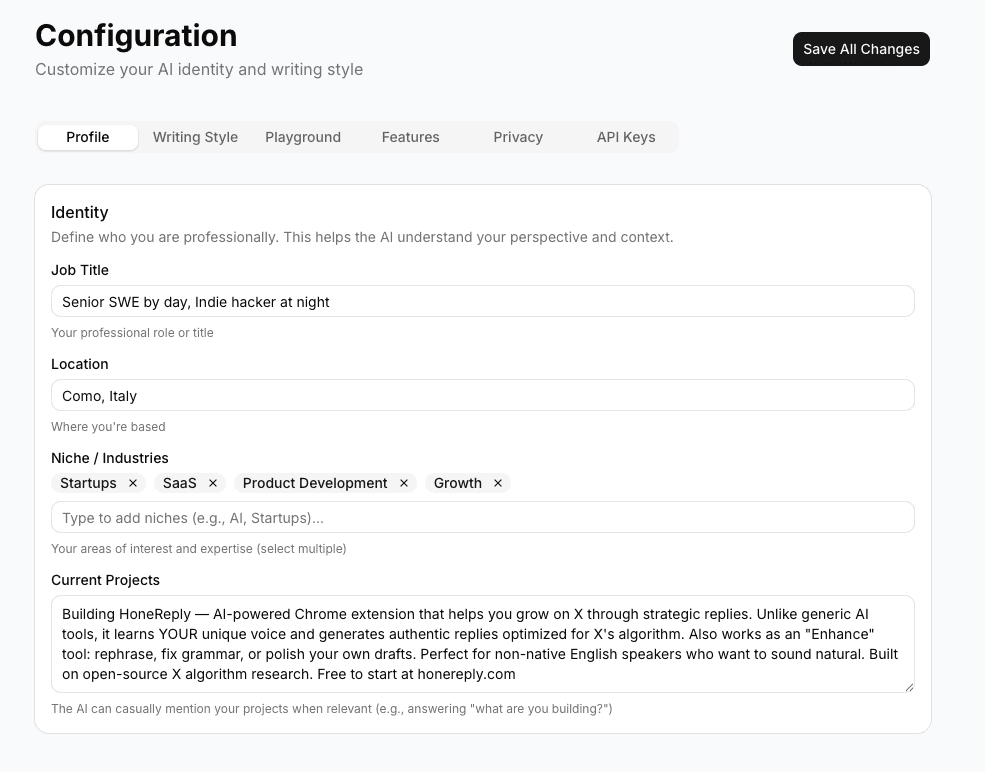This screenshot has height=772, width=985.
Task: Select the SaaS tag chip
Action: pyautogui.click(x=181, y=483)
